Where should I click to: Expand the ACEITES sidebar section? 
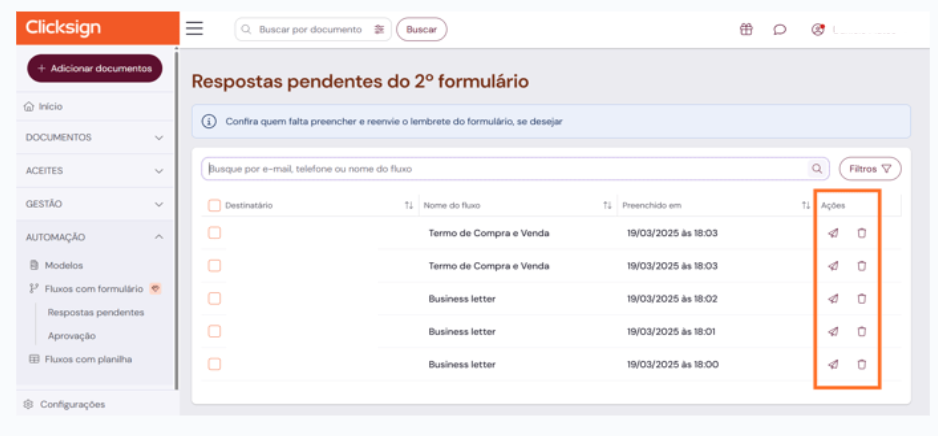[x=159, y=171]
